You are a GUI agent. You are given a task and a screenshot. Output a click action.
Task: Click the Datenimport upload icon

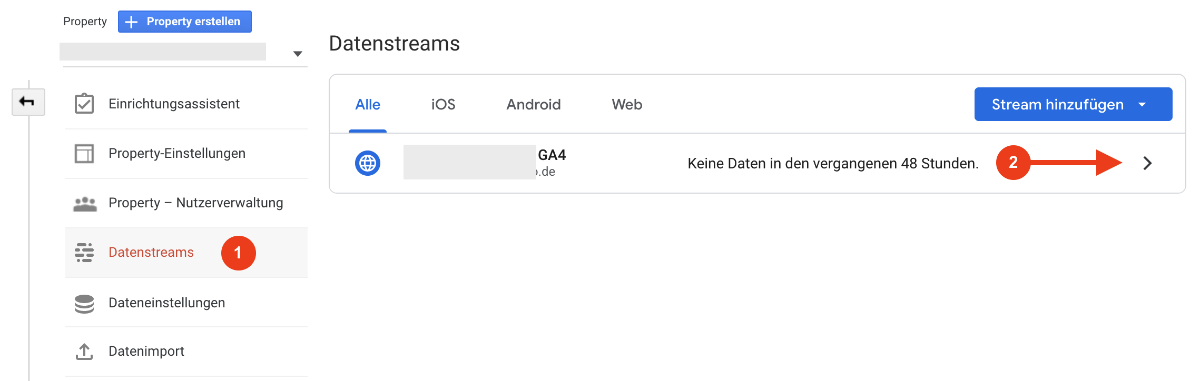[x=85, y=352]
